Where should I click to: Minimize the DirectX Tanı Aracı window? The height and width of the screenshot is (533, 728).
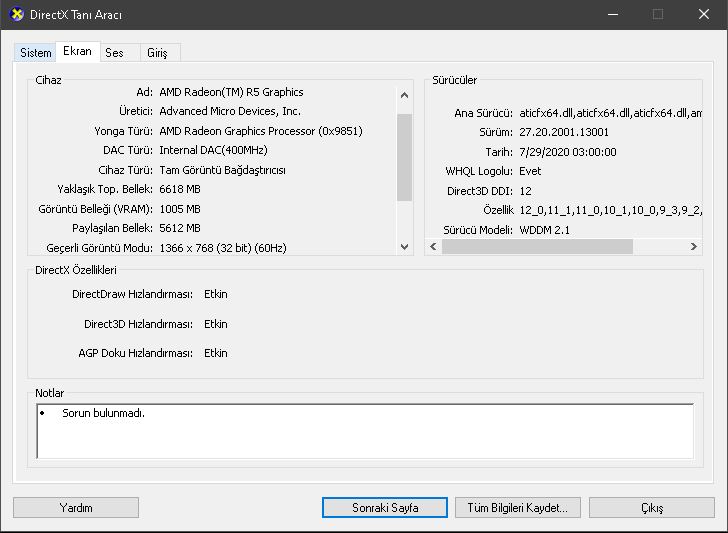[613, 14]
